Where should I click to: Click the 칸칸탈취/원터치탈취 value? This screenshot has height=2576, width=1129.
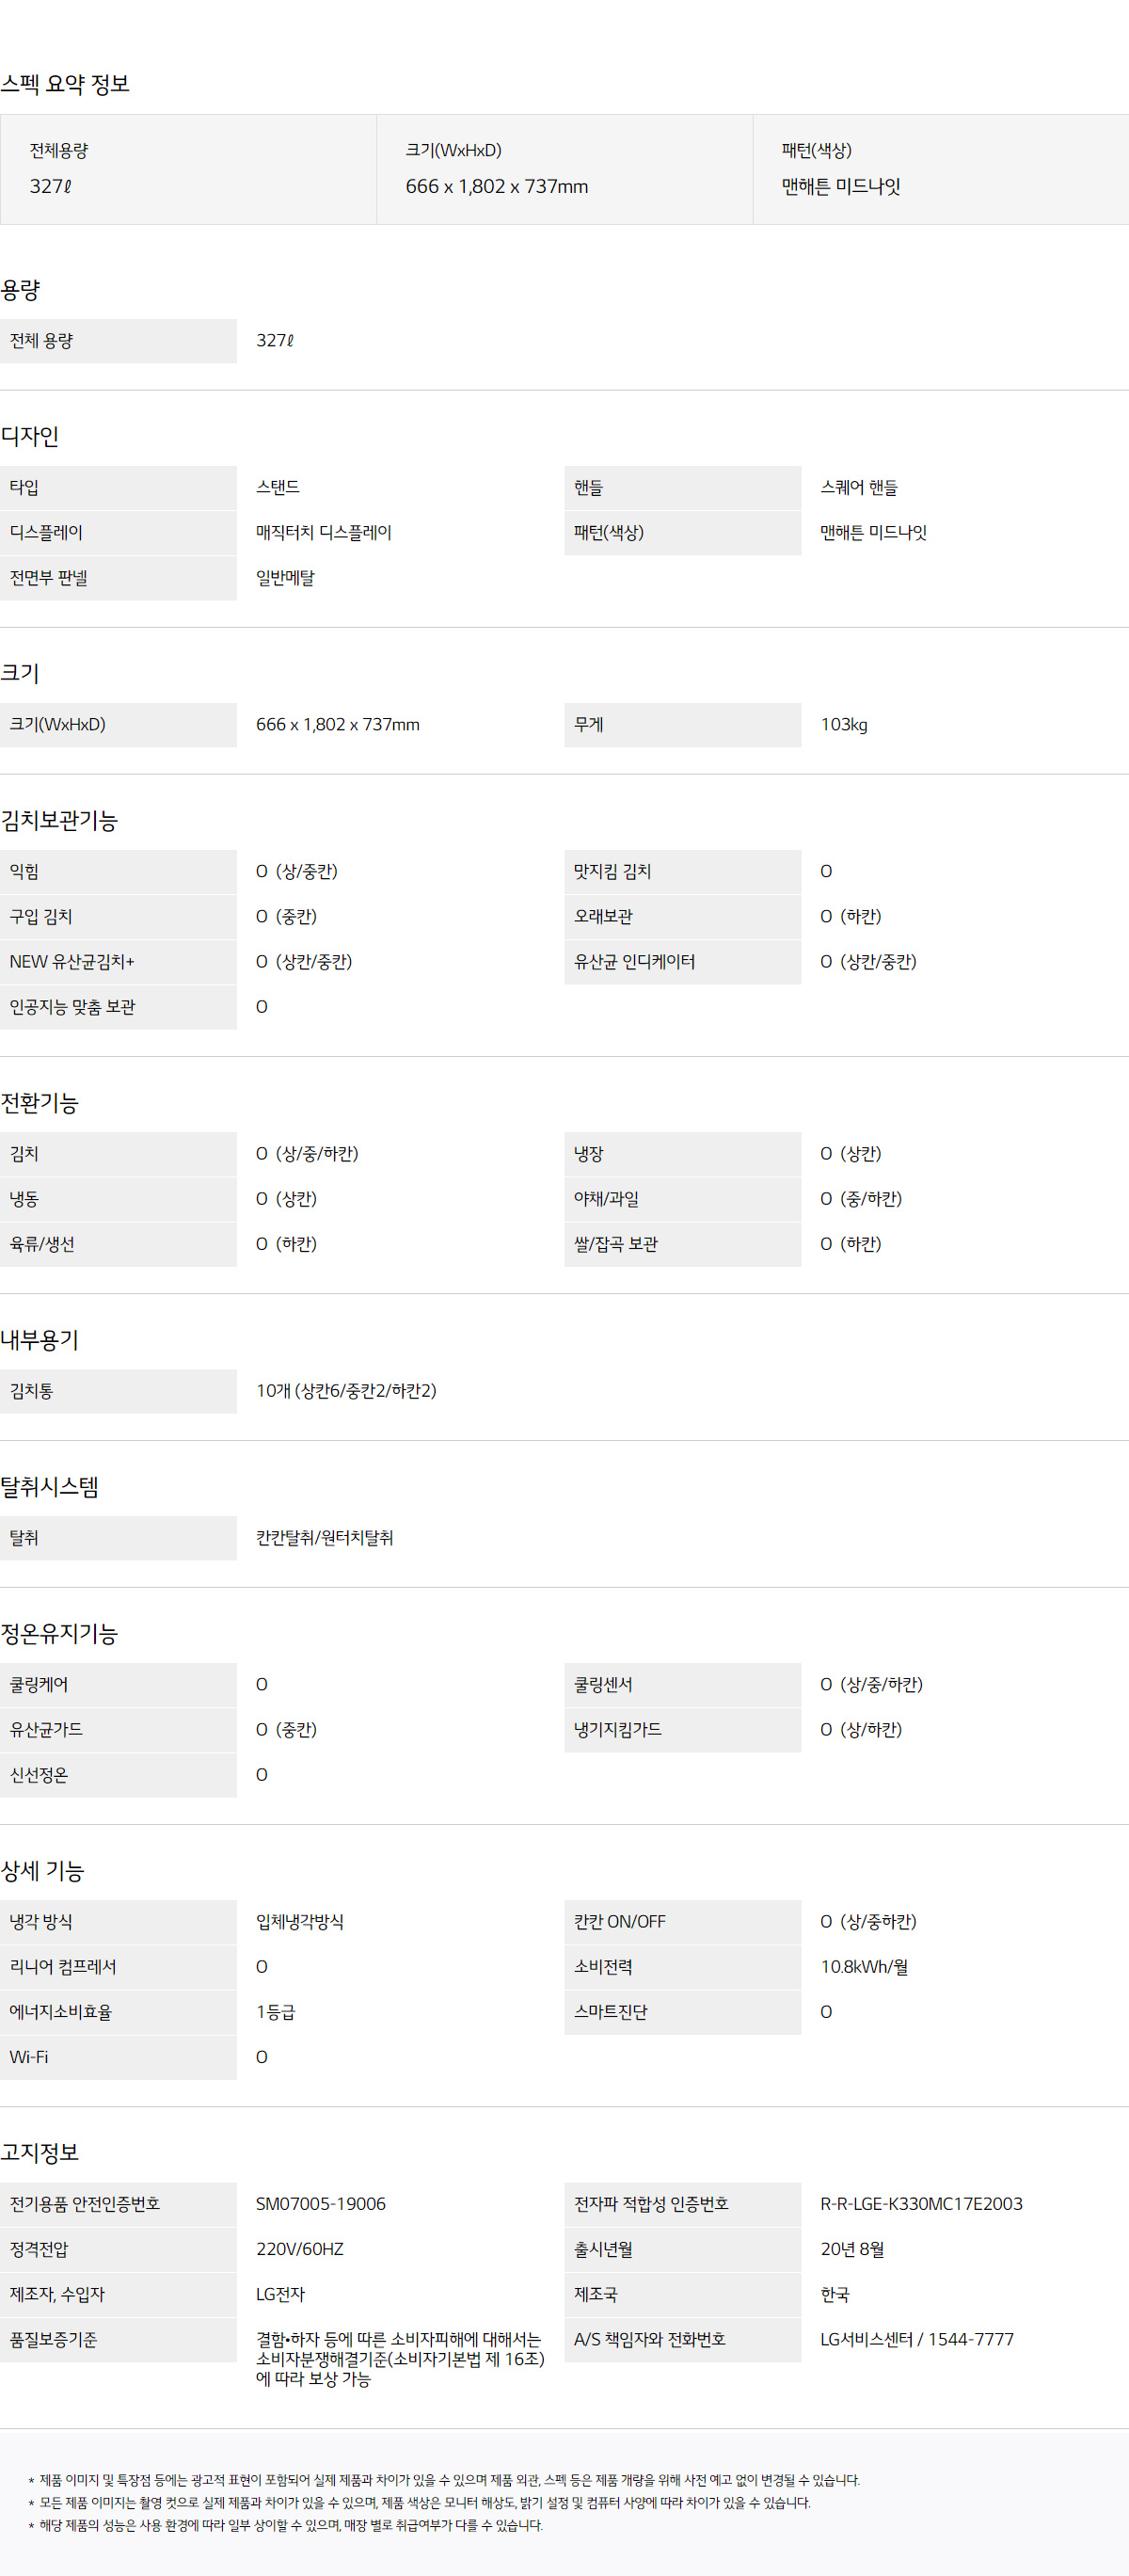pyautogui.click(x=324, y=1538)
